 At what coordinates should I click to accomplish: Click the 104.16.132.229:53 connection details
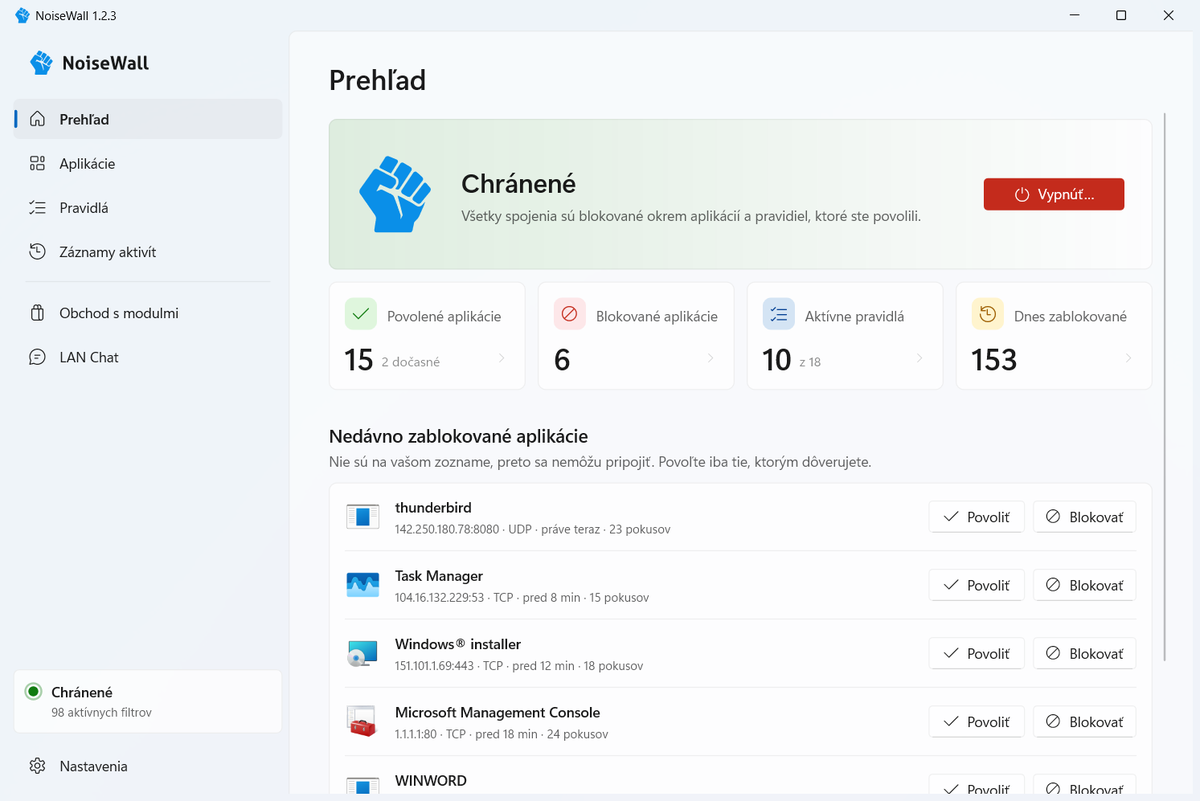coord(522,597)
